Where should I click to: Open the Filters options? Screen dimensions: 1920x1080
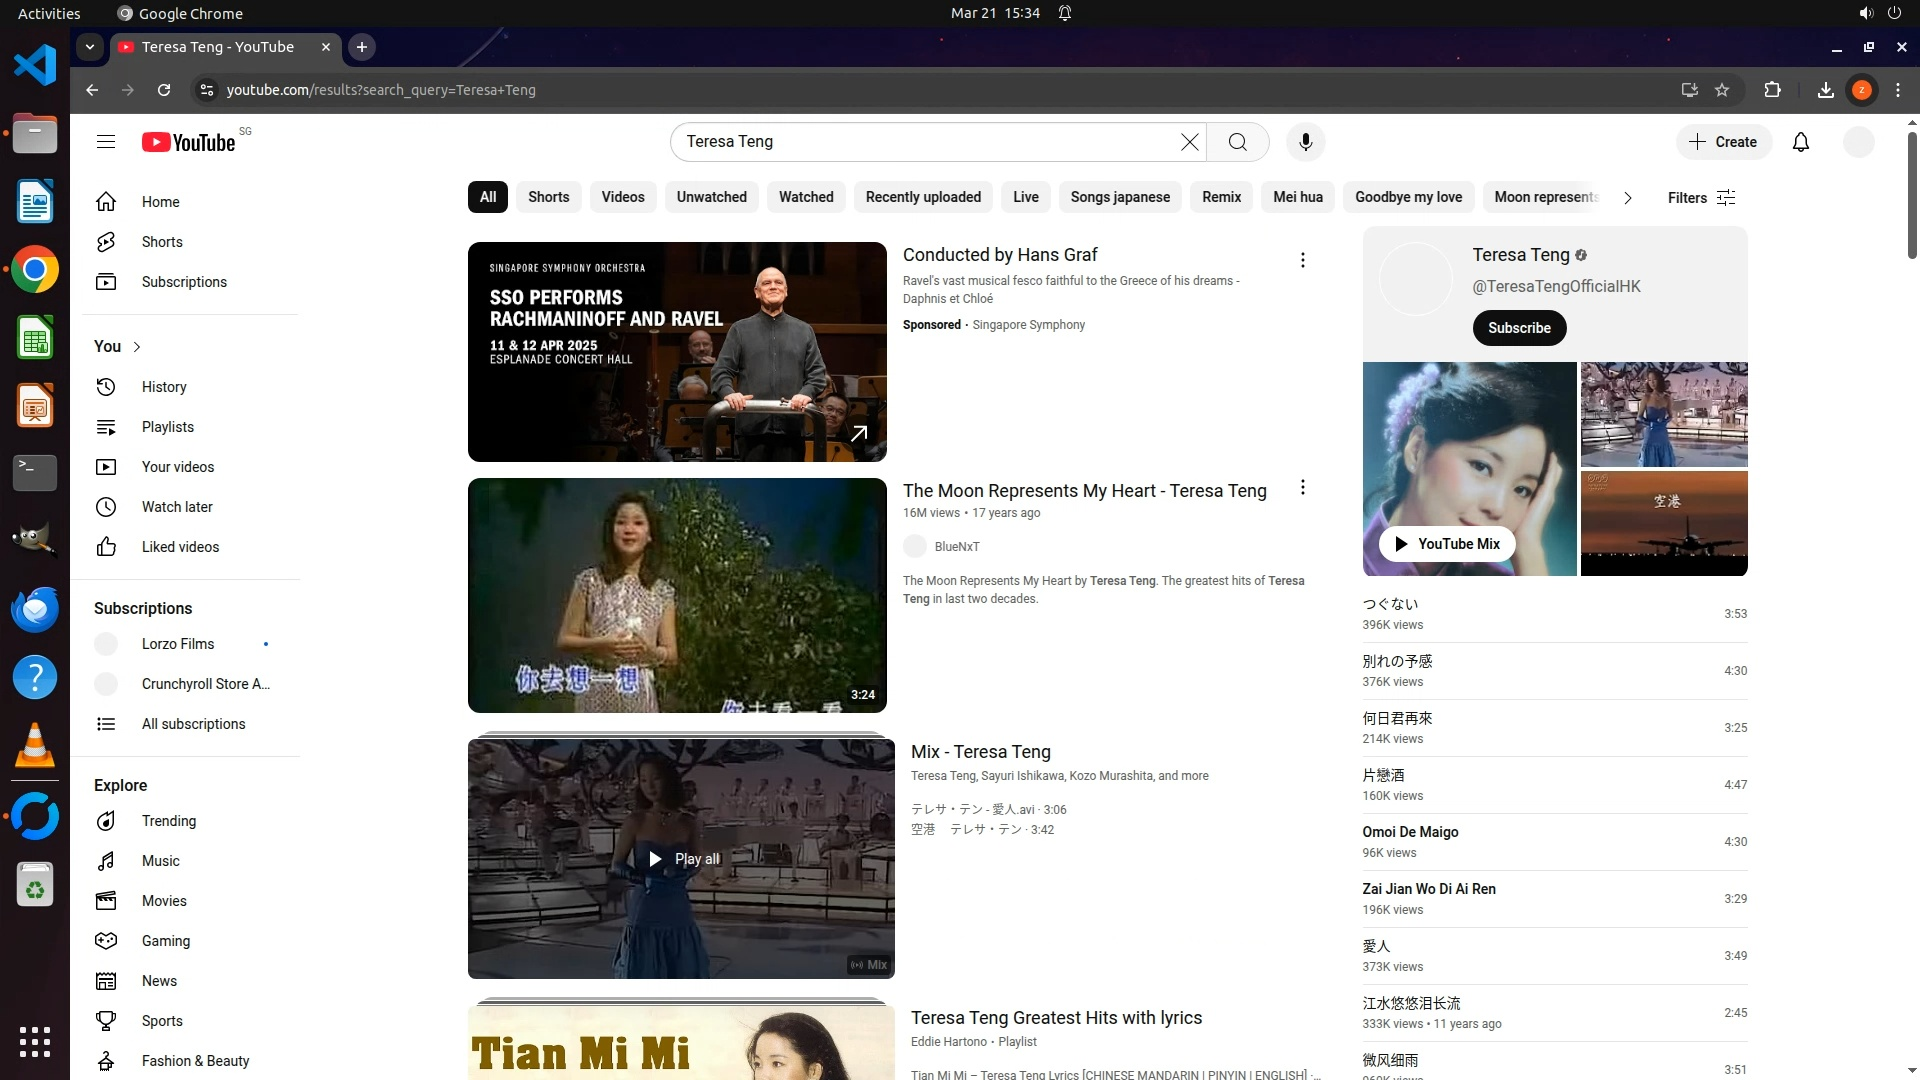[x=1701, y=198]
